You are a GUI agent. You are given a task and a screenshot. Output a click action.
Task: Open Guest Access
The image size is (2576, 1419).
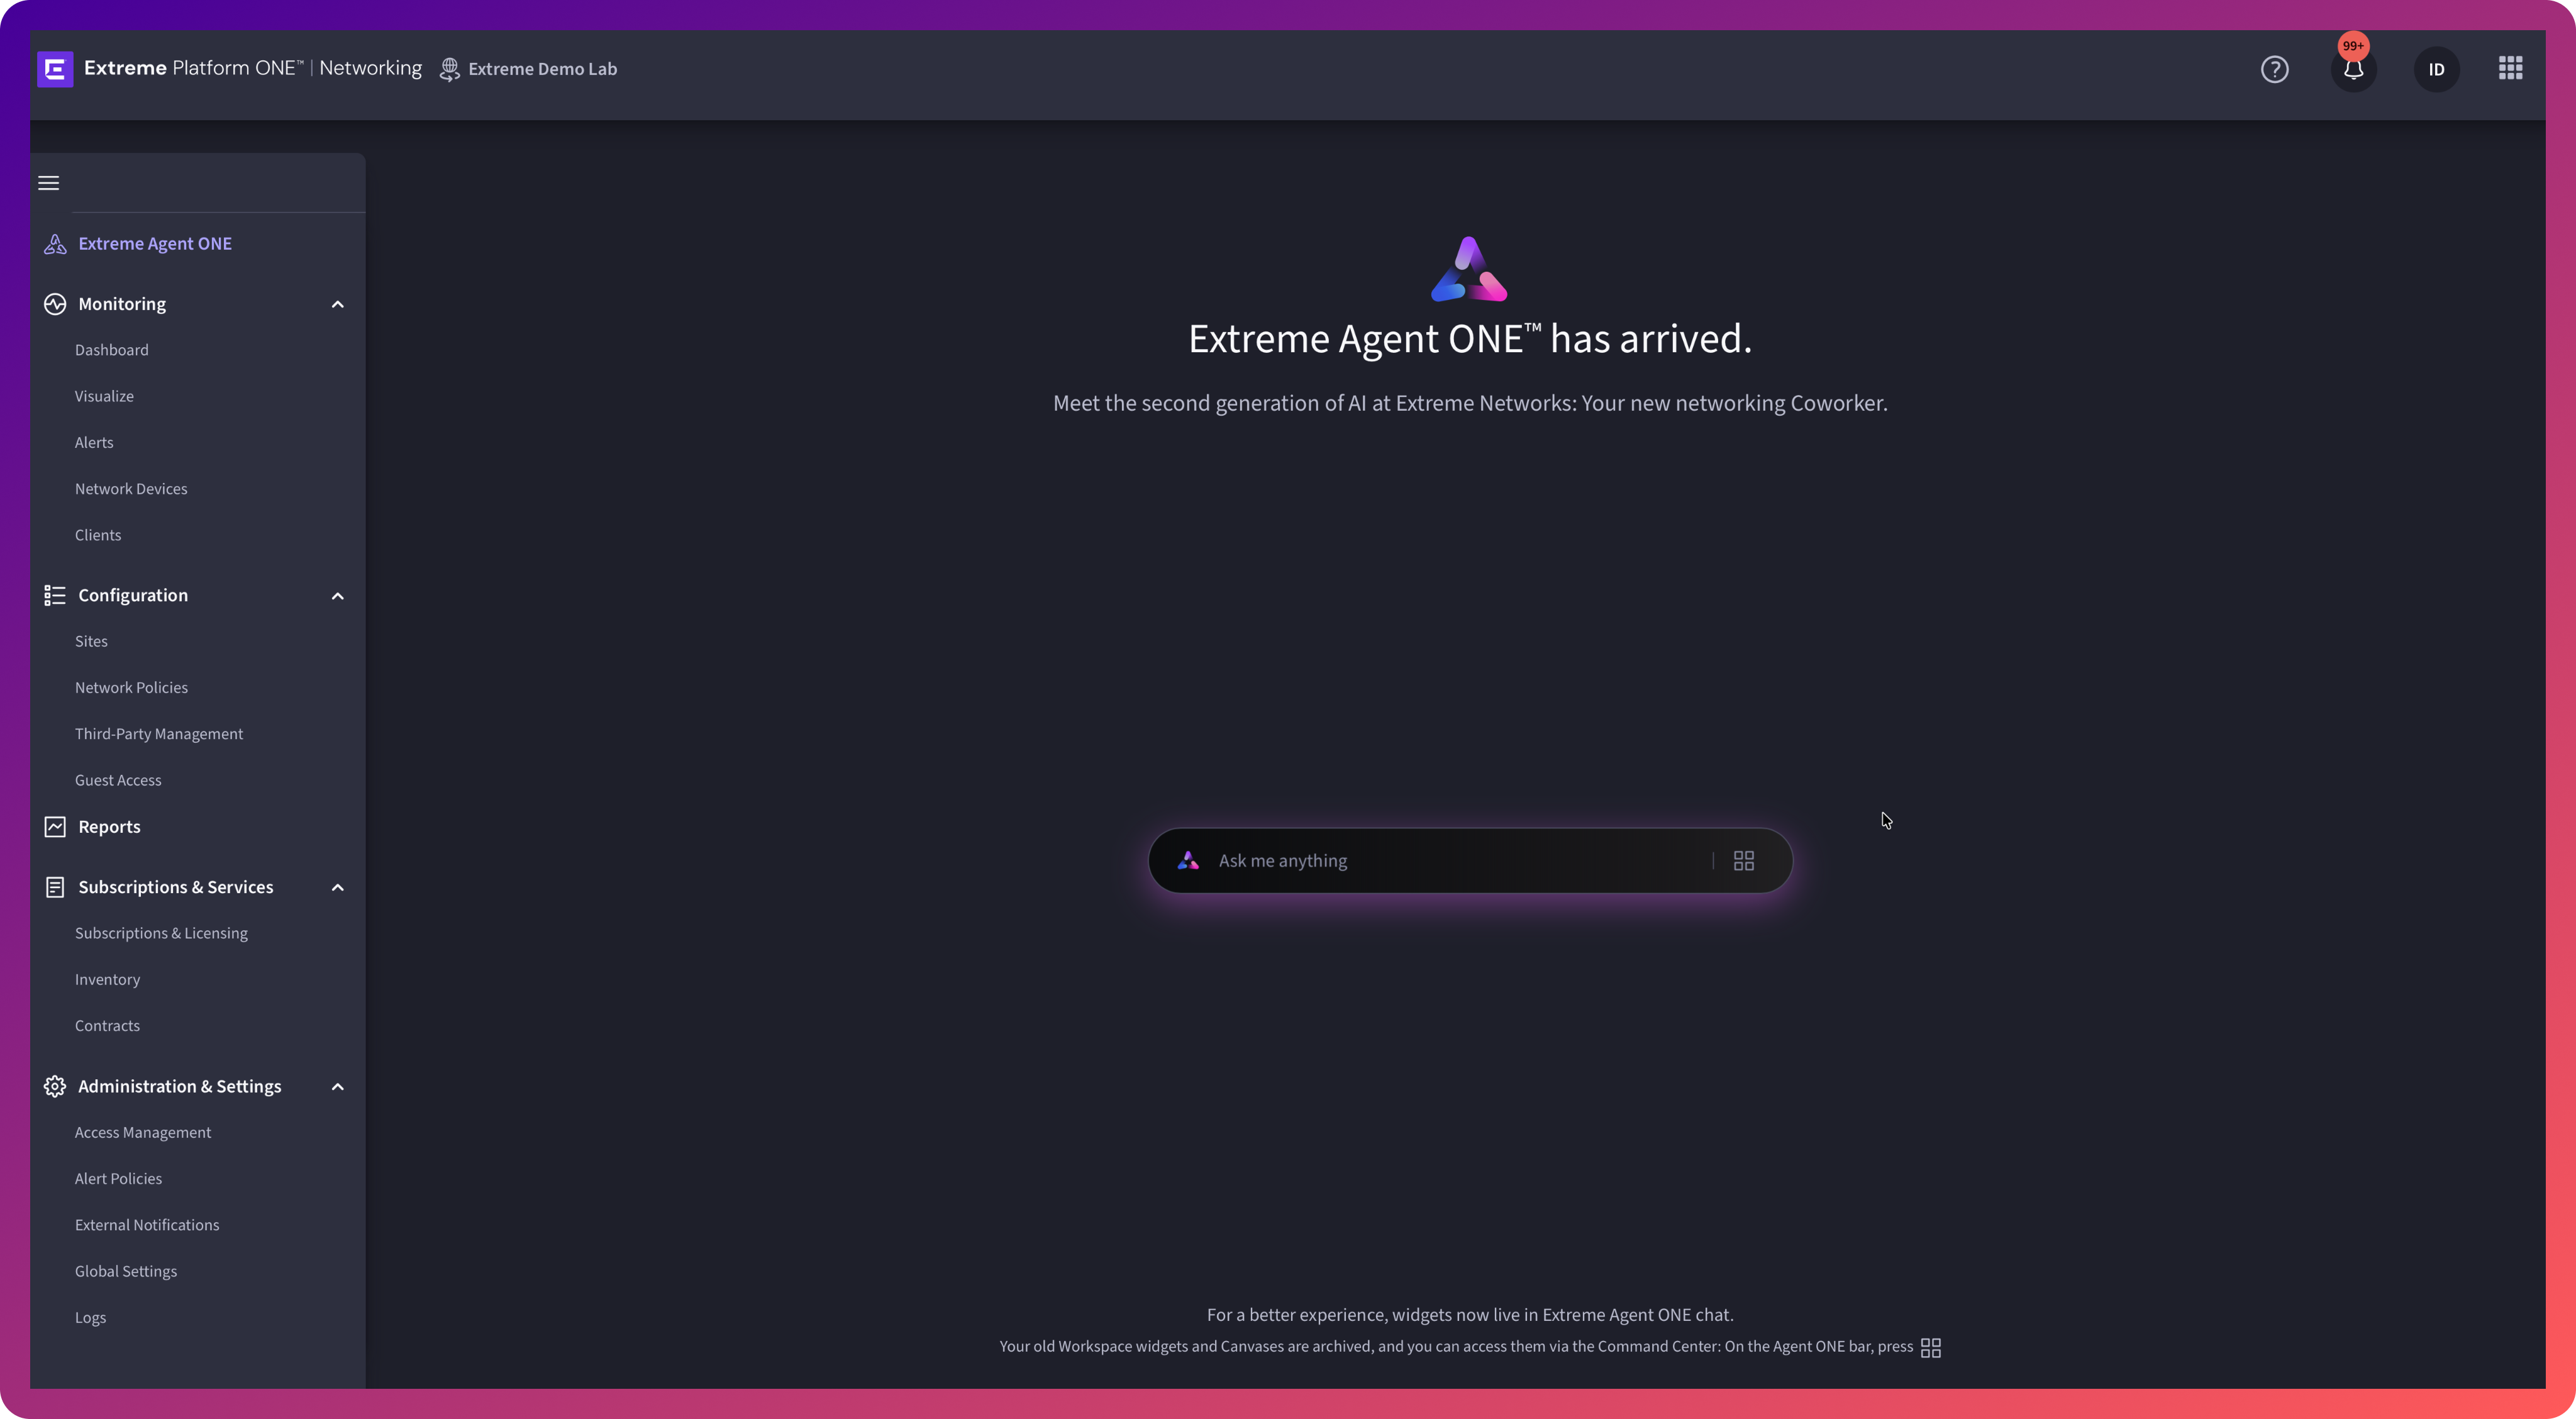point(118,781)
